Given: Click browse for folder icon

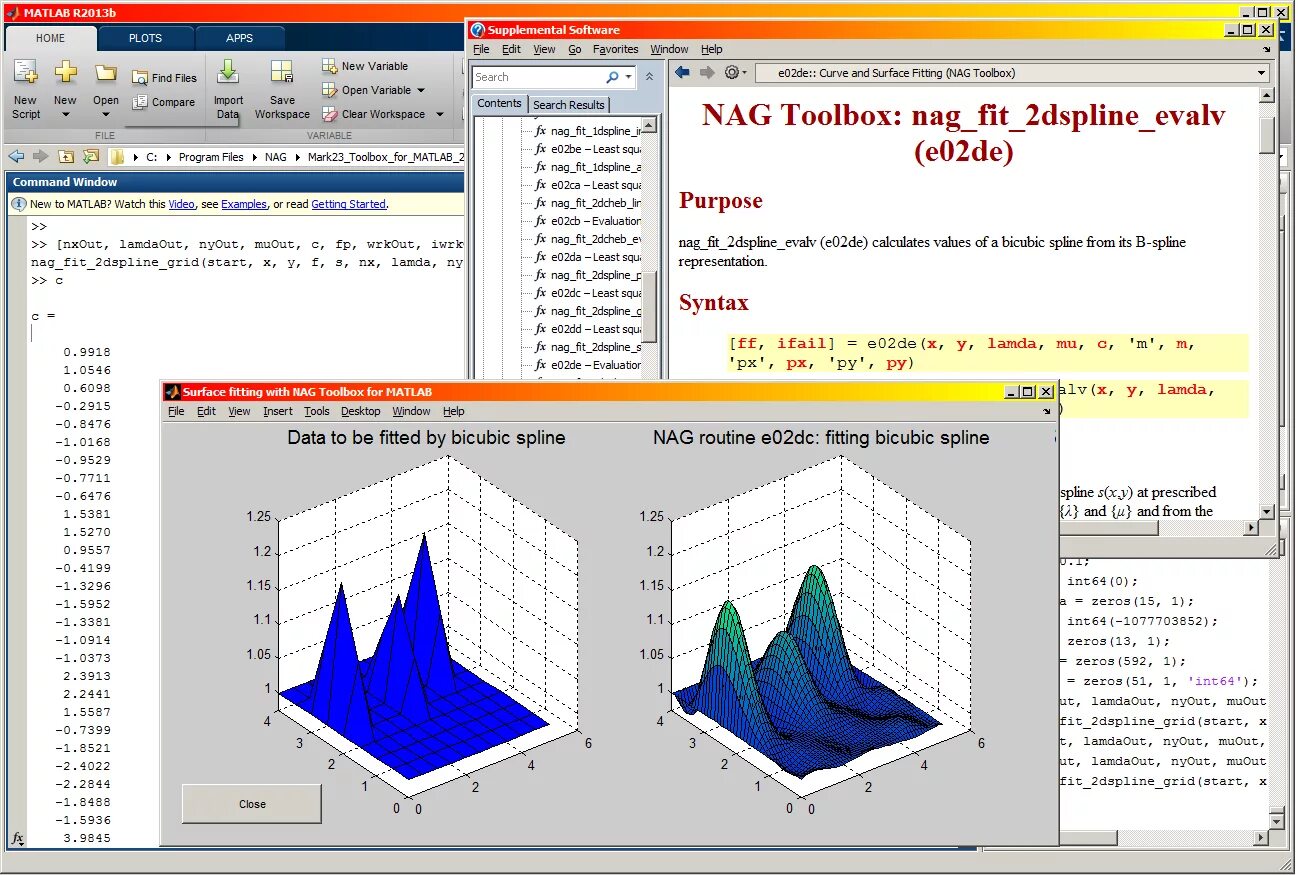Looking at the screenshot, I should point(91,157).
